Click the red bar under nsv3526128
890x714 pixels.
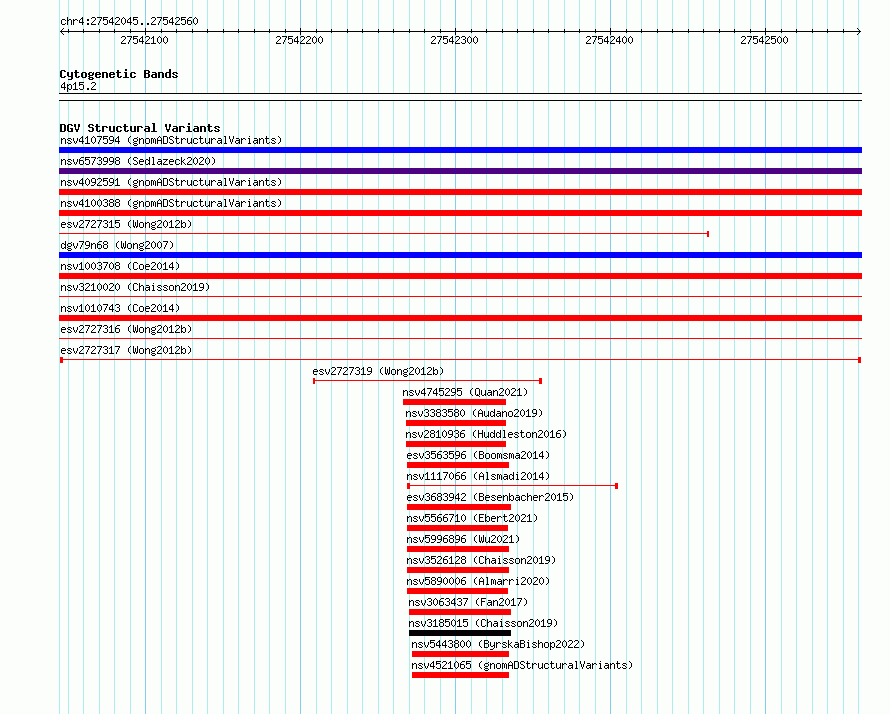(x=458, y=570)
